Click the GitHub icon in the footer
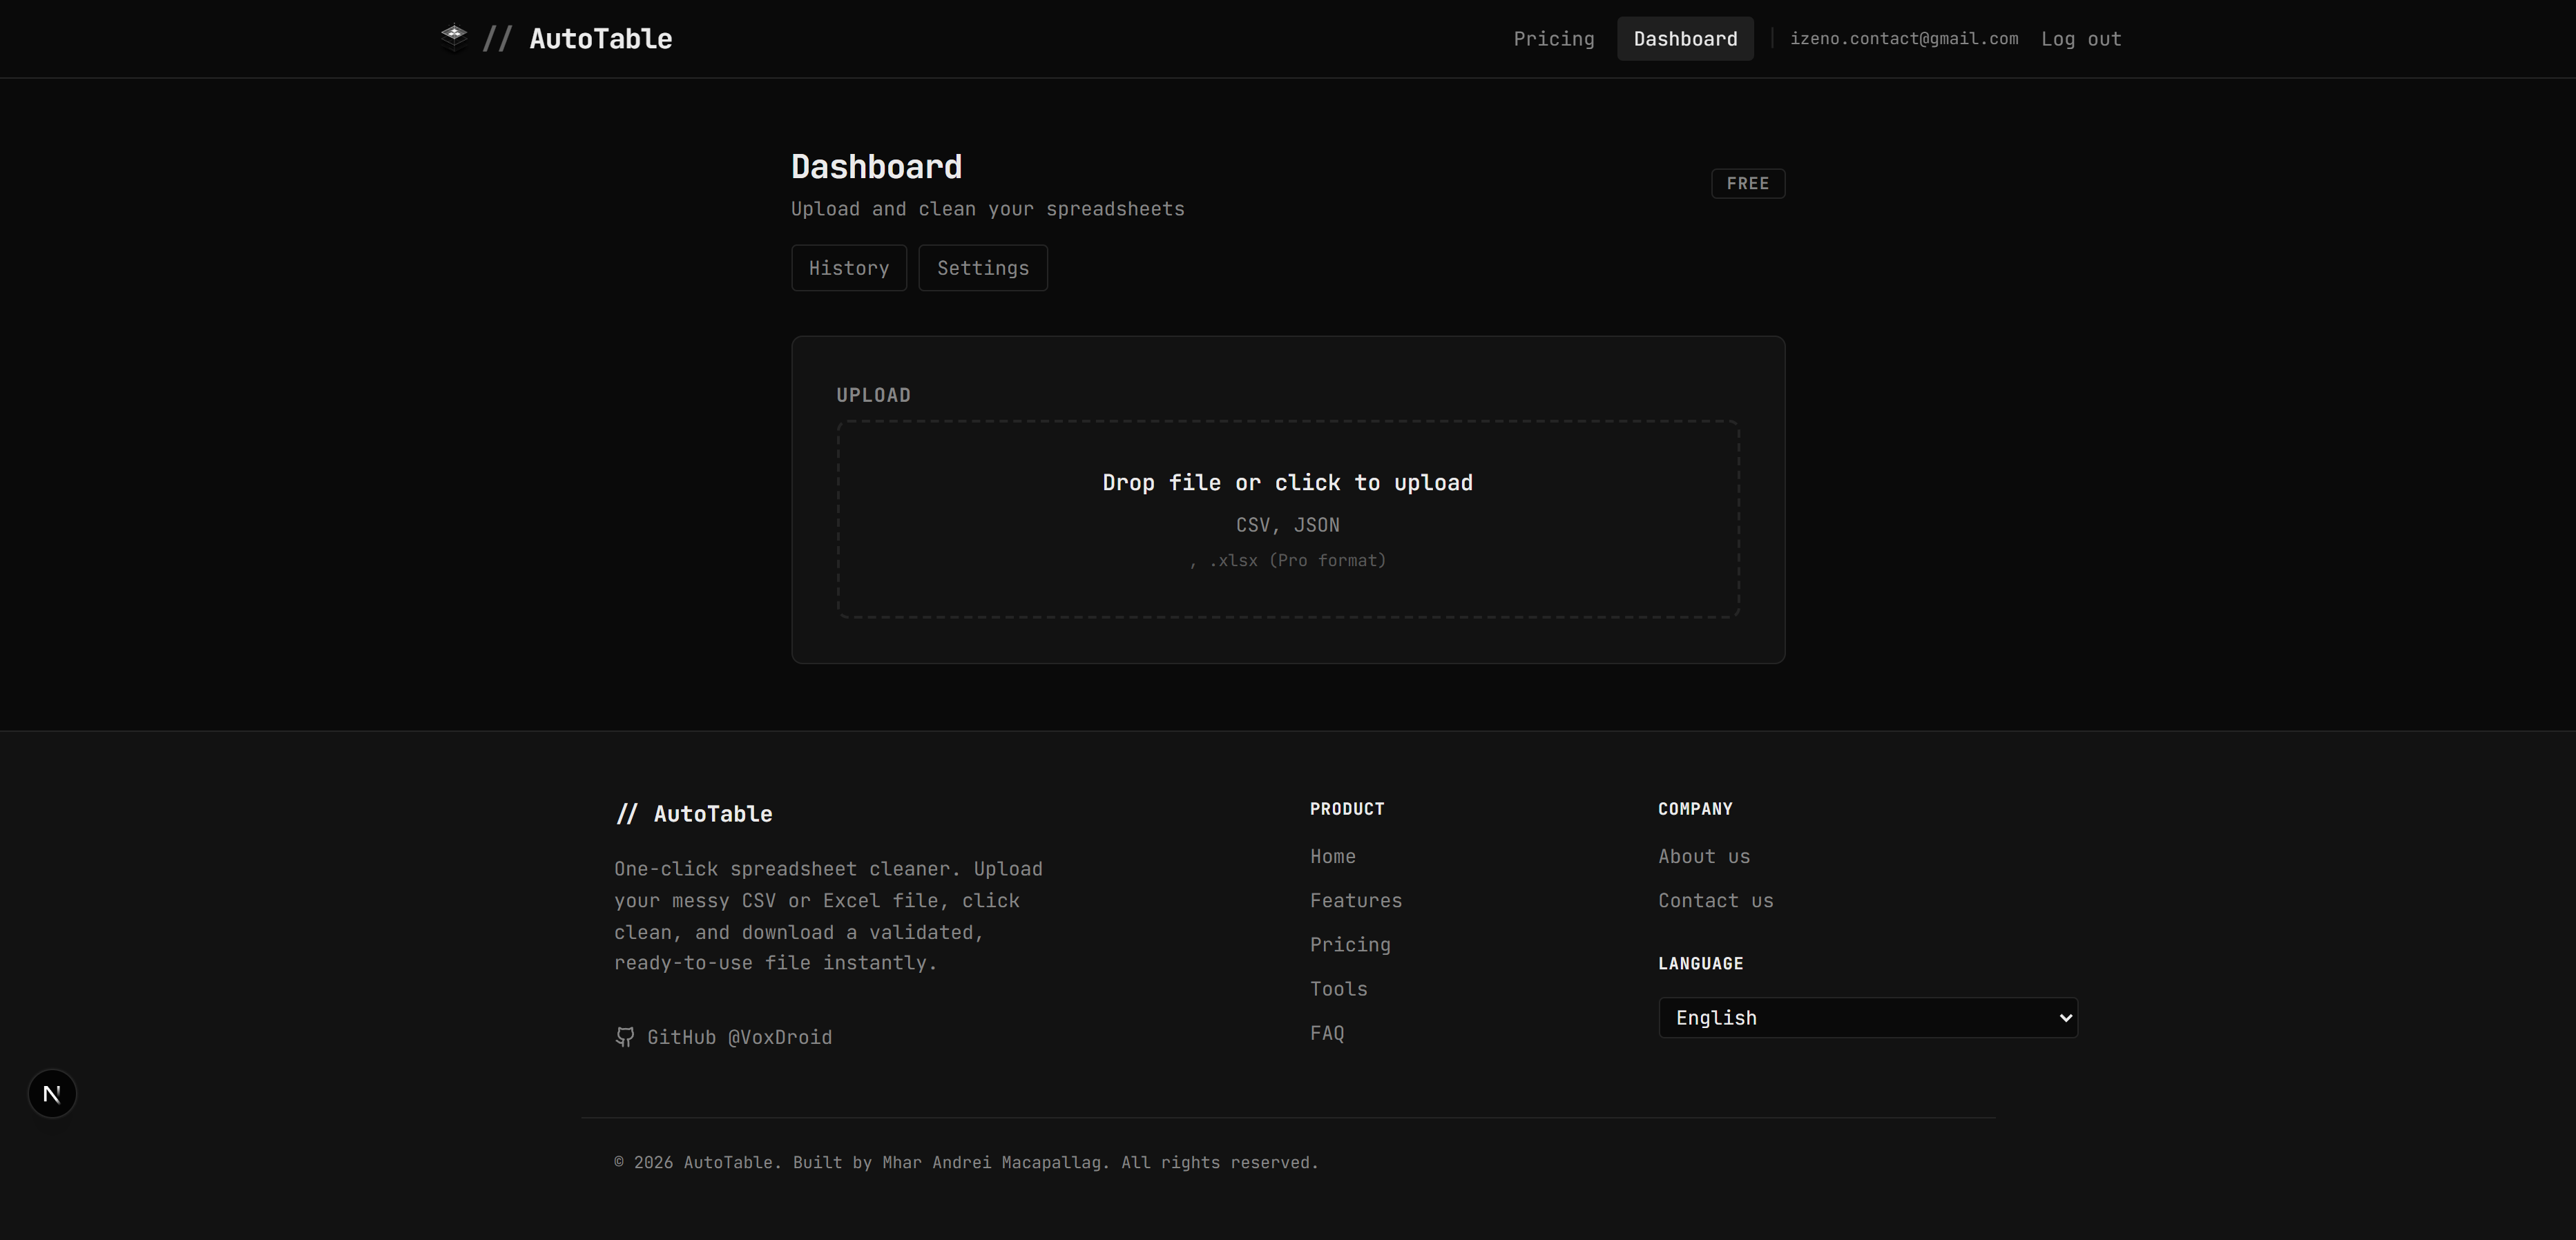Screen dimensions: 2576x1240 [x=625, y=1037]
